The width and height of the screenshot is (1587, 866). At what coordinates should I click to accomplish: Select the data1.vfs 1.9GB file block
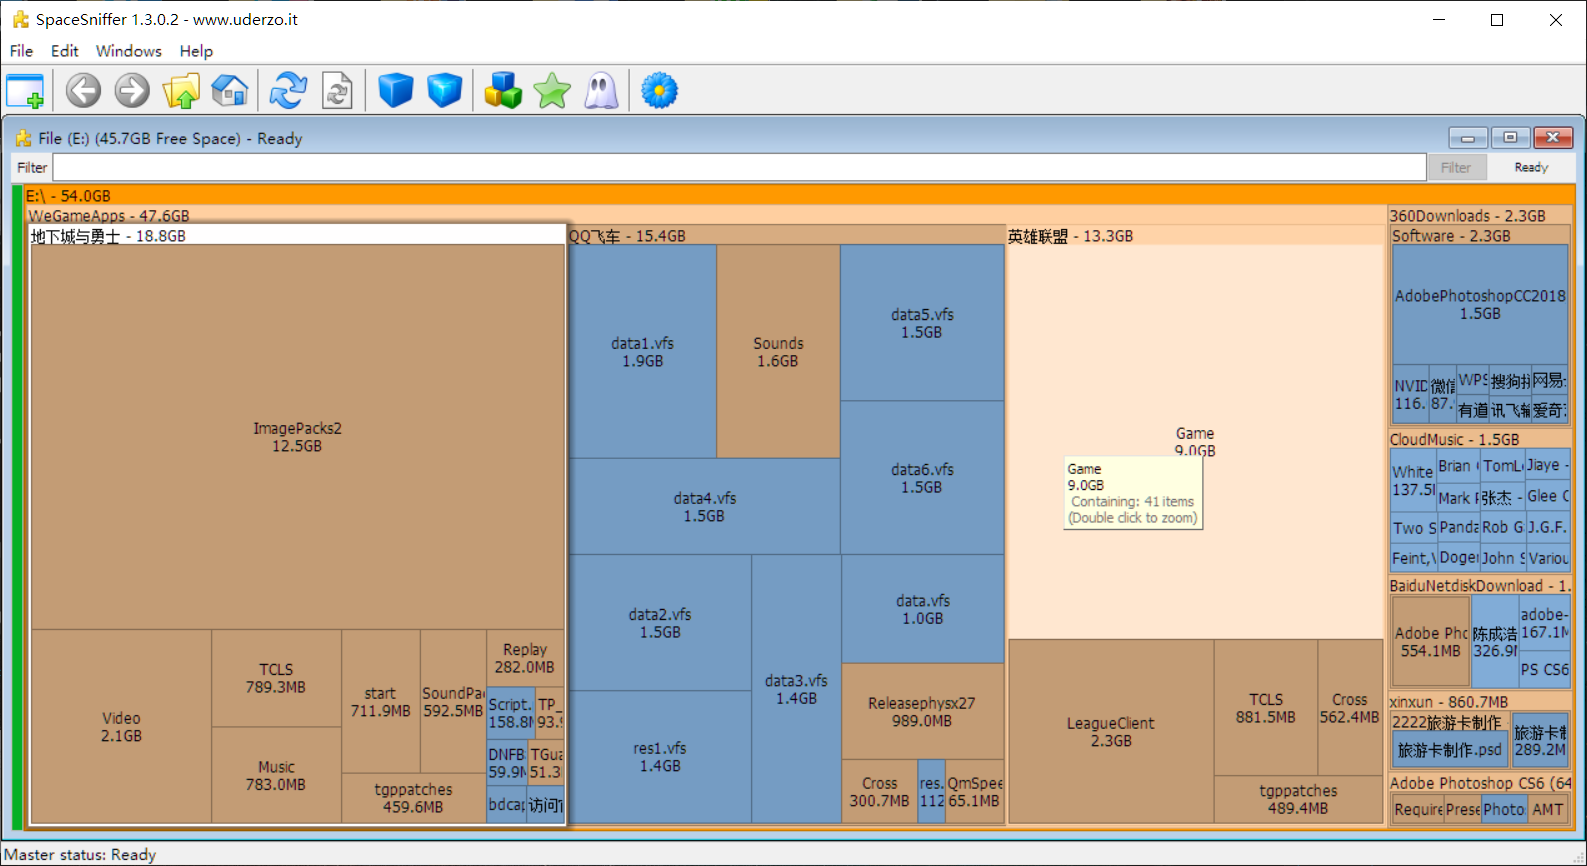click(x=642, y=352)
